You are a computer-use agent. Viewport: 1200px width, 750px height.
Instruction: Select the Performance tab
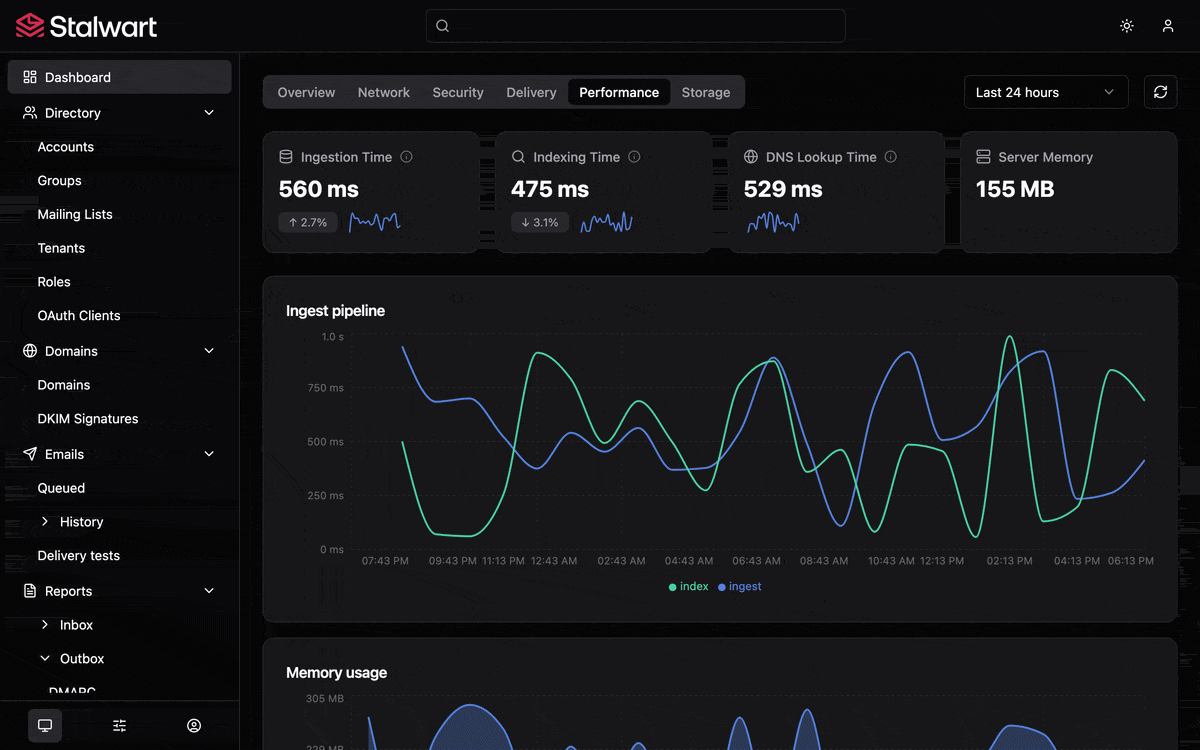[x=619, y=92]
